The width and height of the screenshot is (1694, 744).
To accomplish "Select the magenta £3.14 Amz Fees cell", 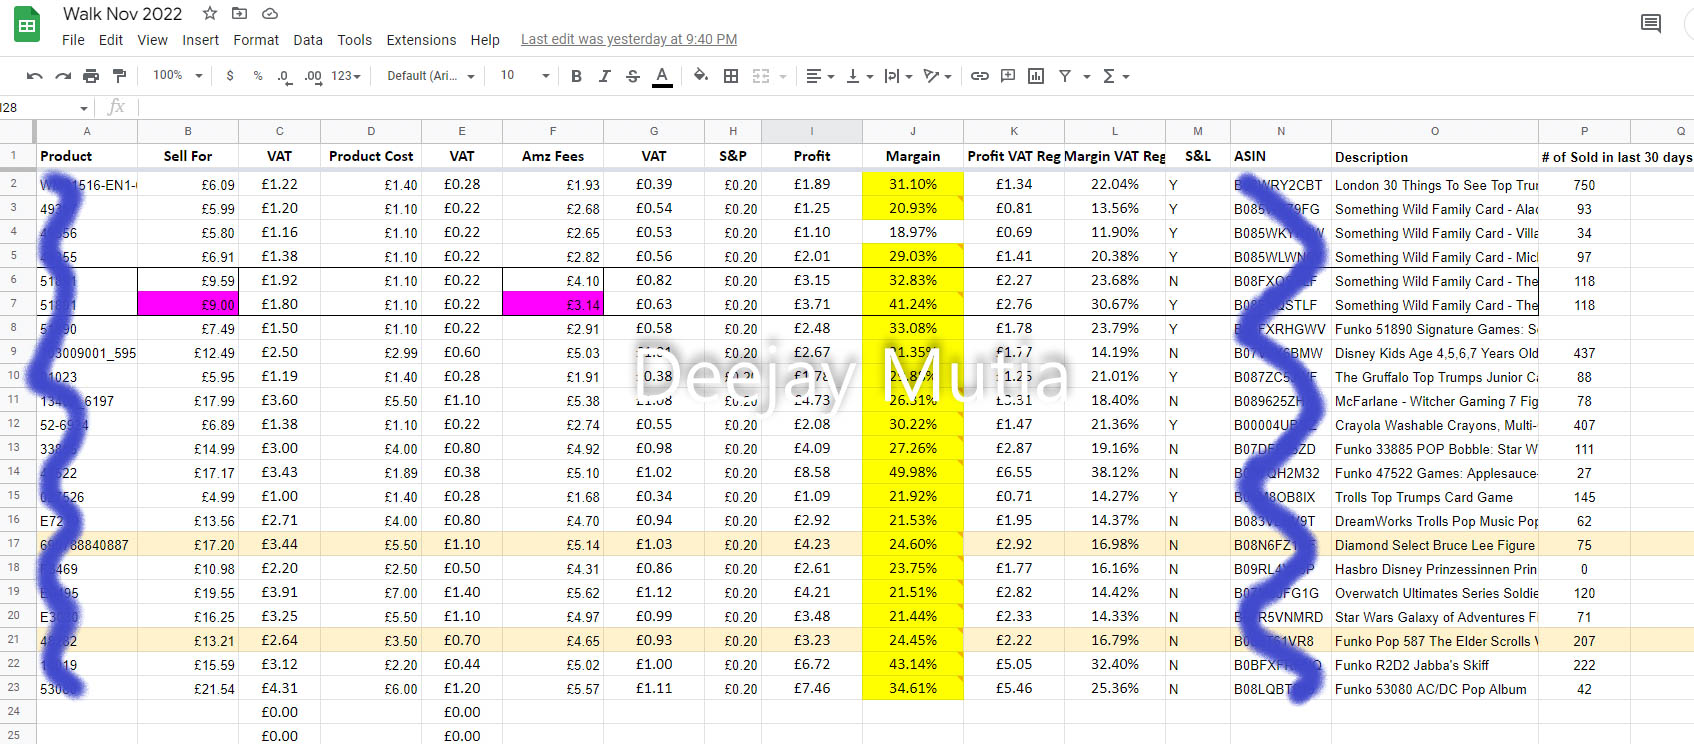I will 553,304.
